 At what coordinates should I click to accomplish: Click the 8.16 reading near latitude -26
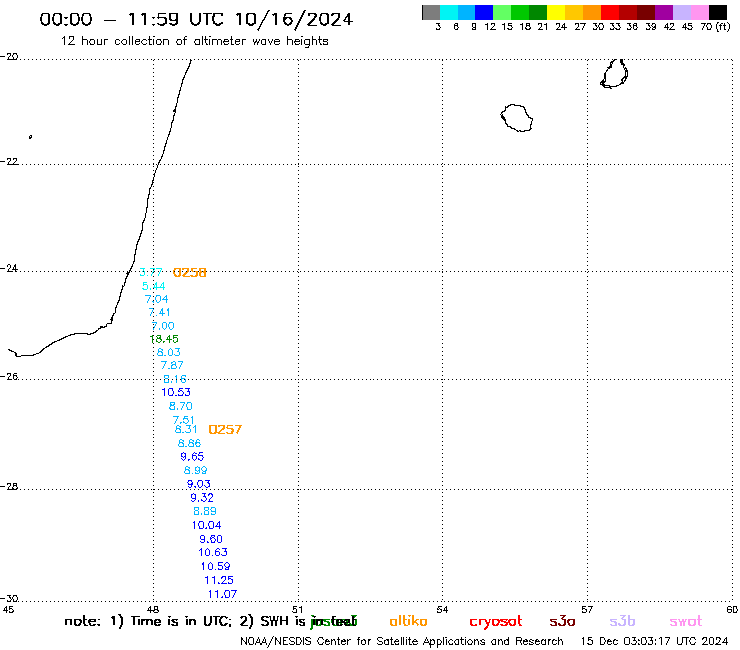coord(175,379)
